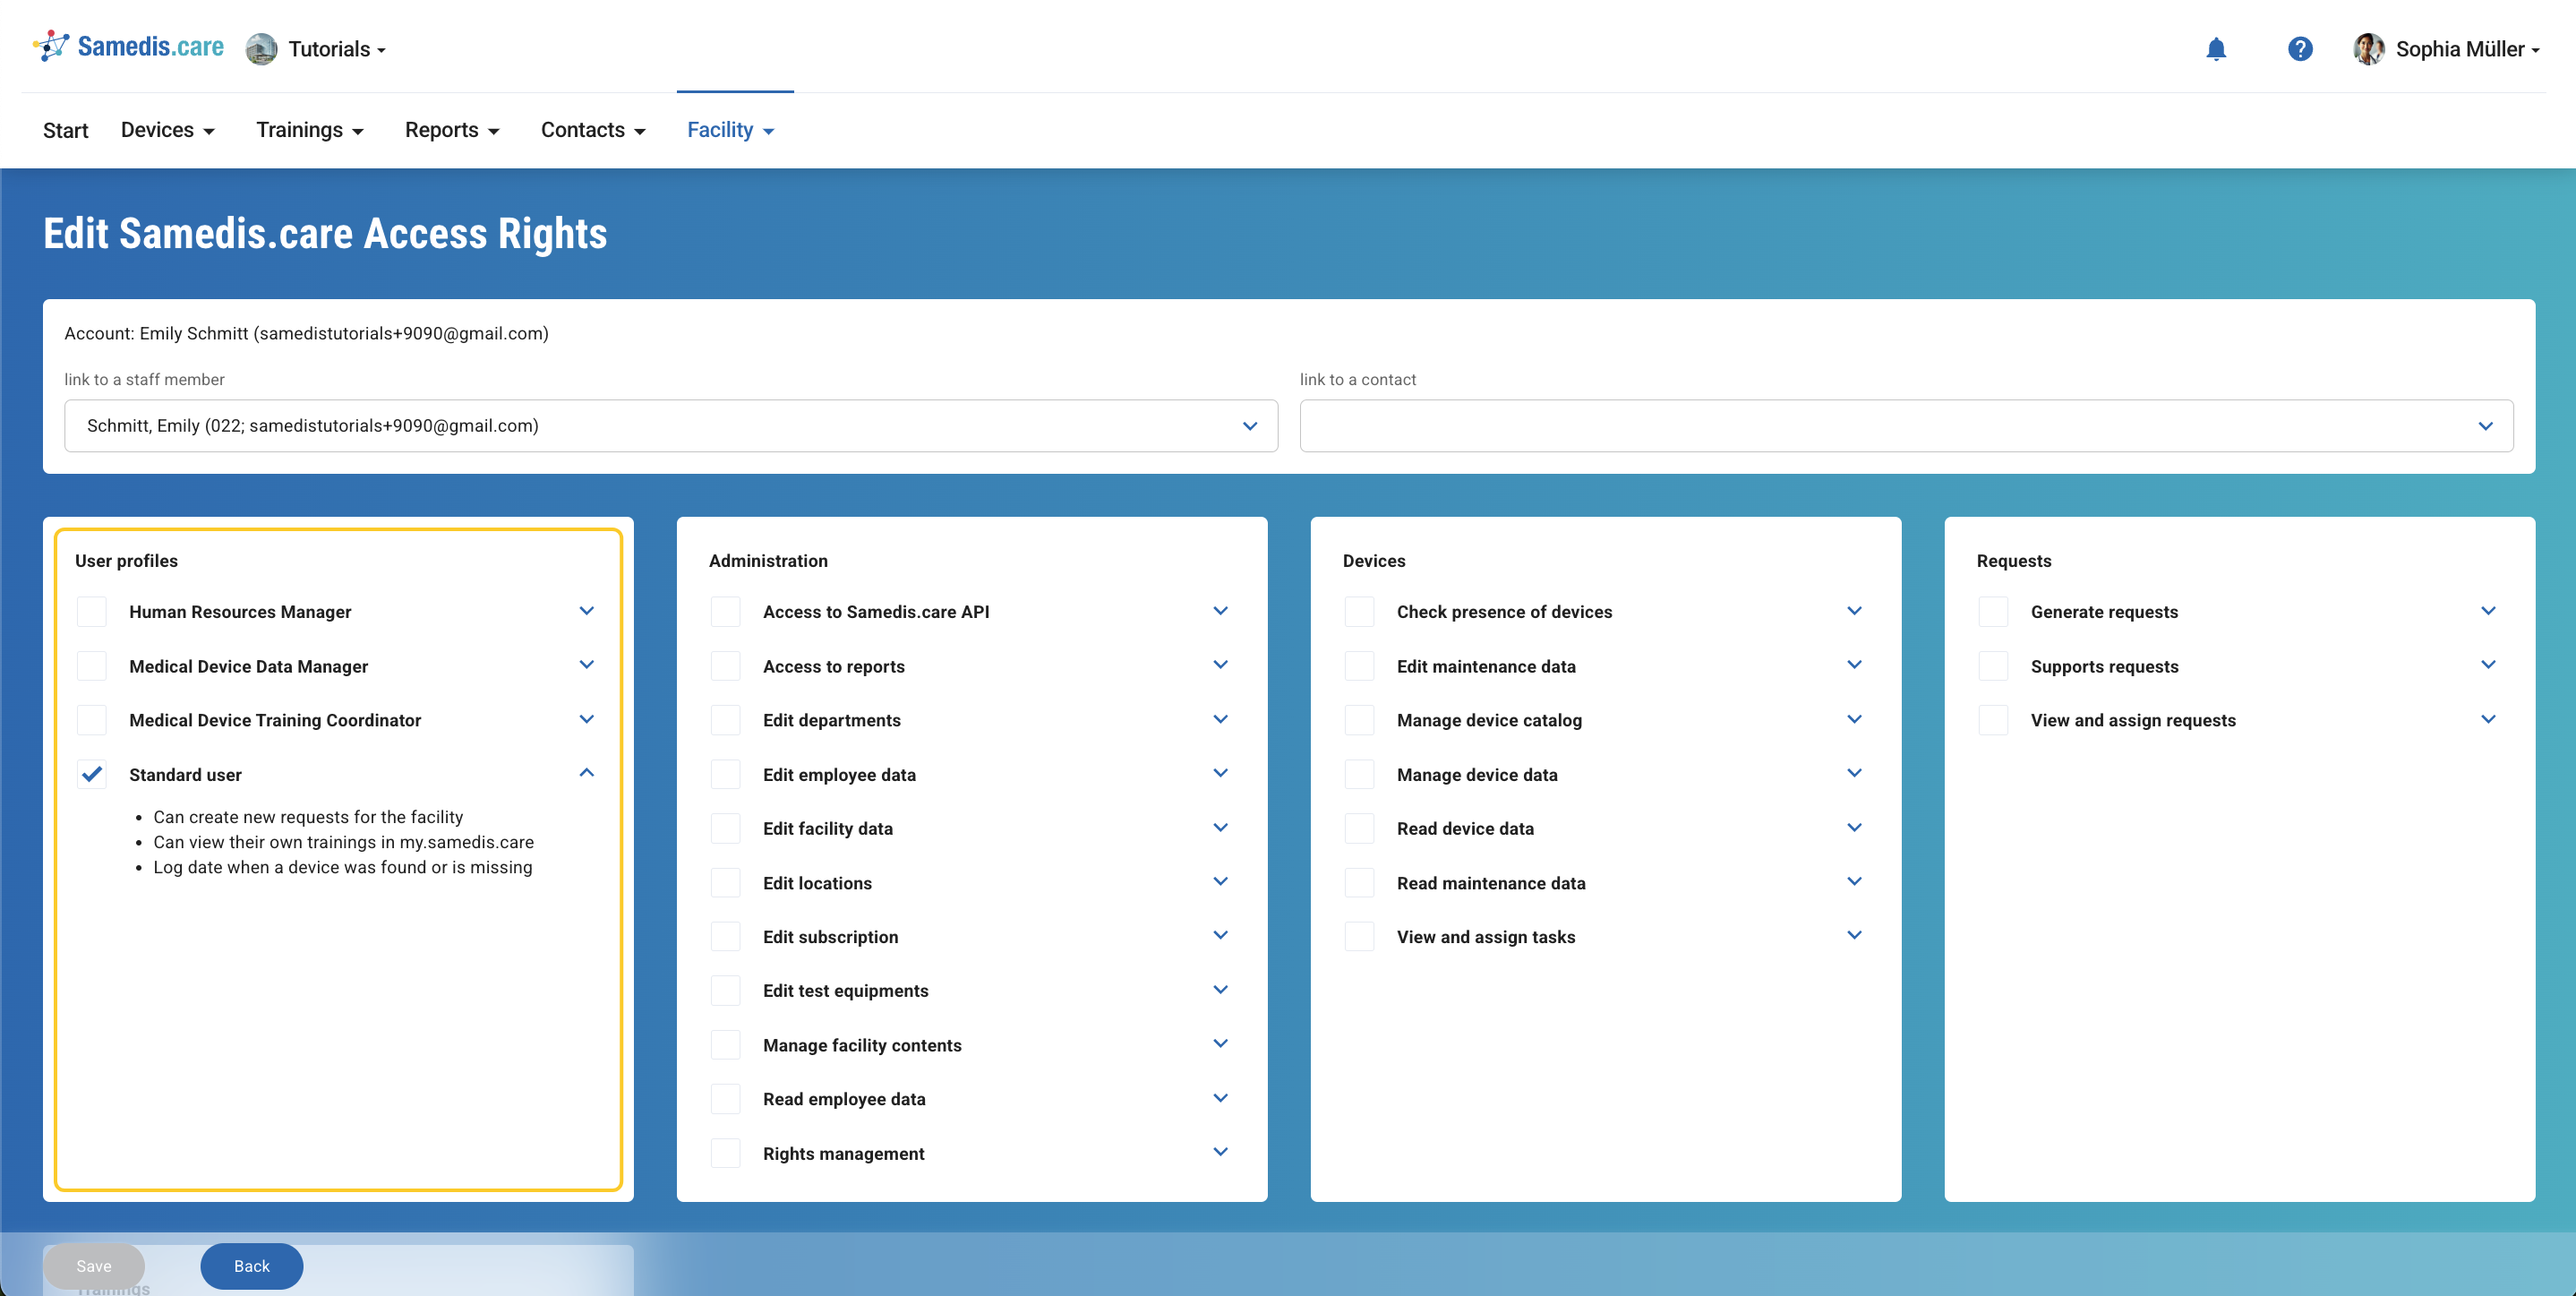Enable the Edit facility data checkbox
The width and height of the screenshot is (2576, 1296).
726,829
